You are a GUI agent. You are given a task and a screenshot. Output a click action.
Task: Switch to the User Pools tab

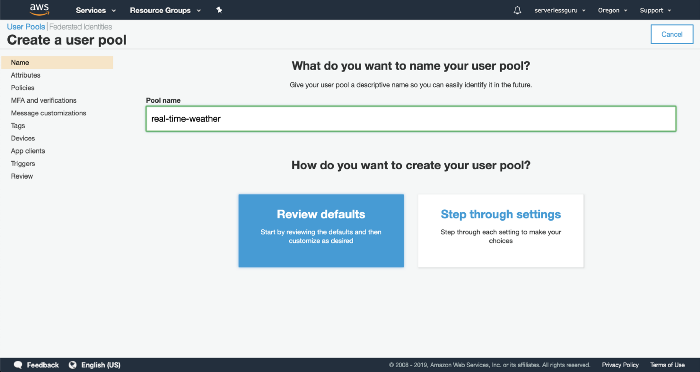(x=26, y=27)
